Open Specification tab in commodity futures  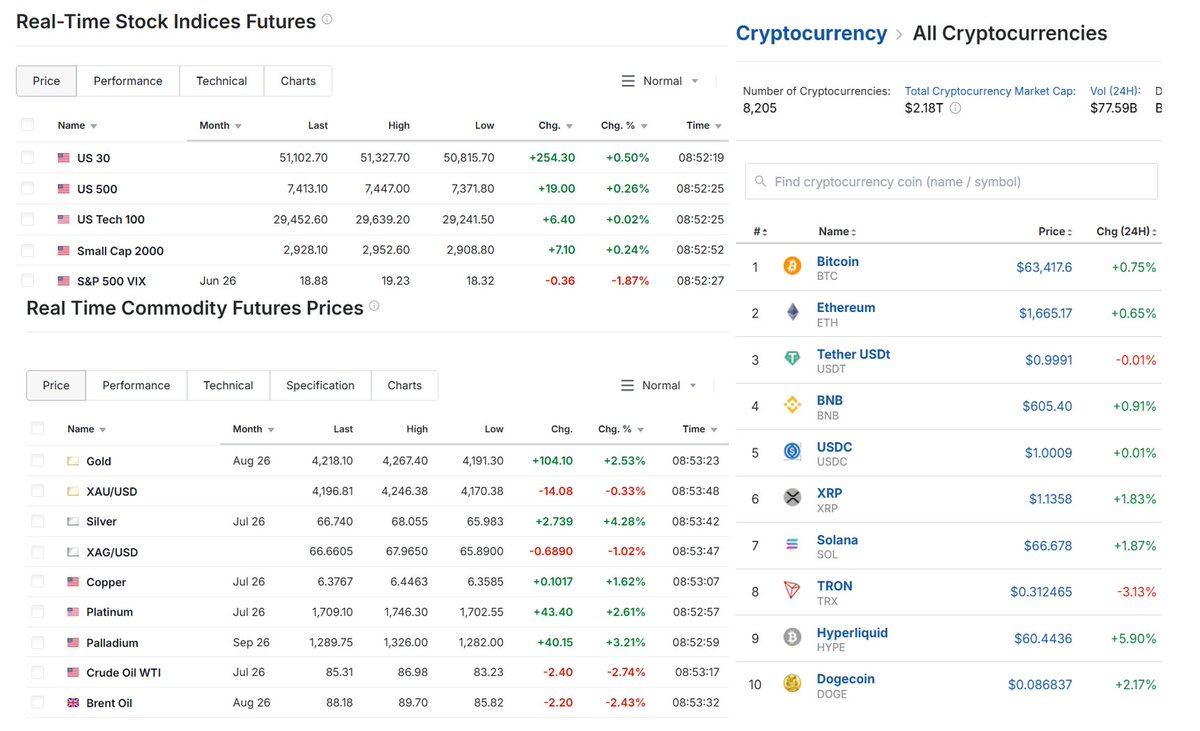[x=320, y=385]
